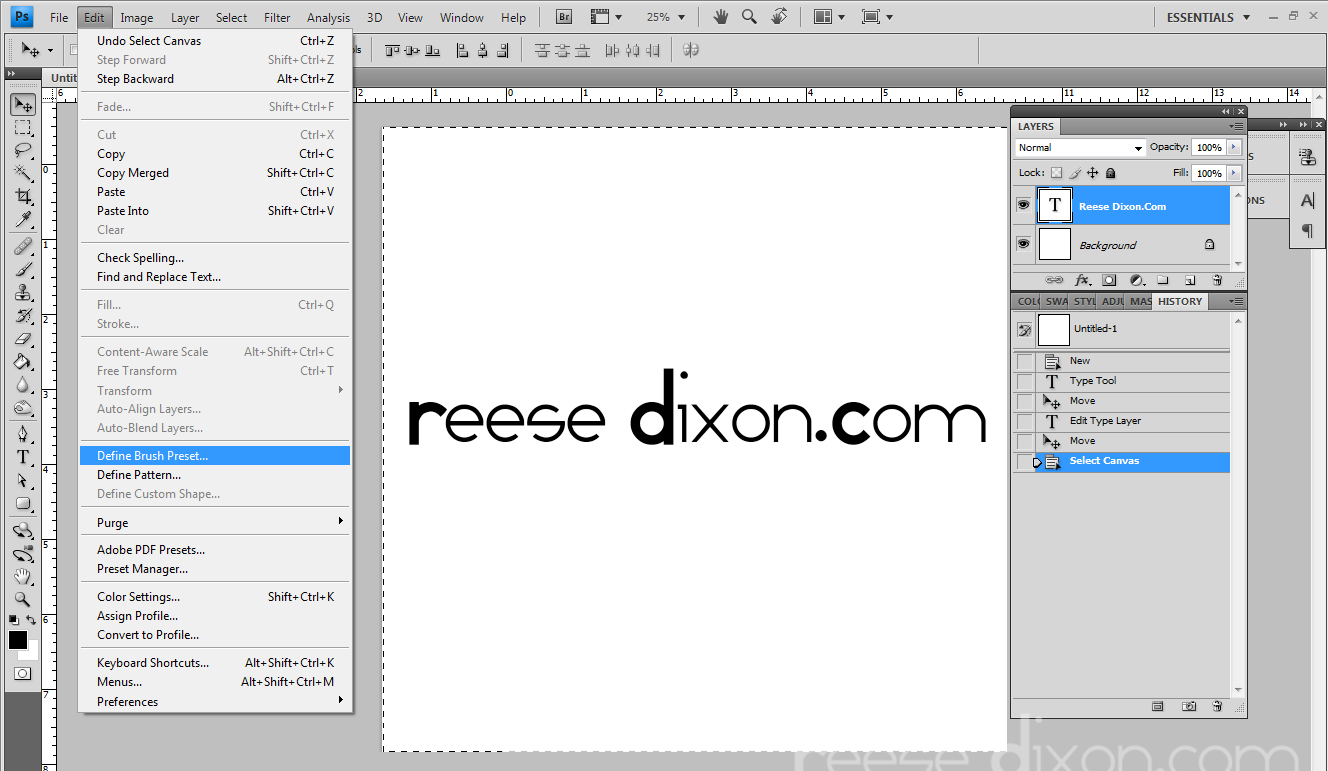Open the Layer menu in the menu bar
1328x771 pixels.
pos(185,17)
